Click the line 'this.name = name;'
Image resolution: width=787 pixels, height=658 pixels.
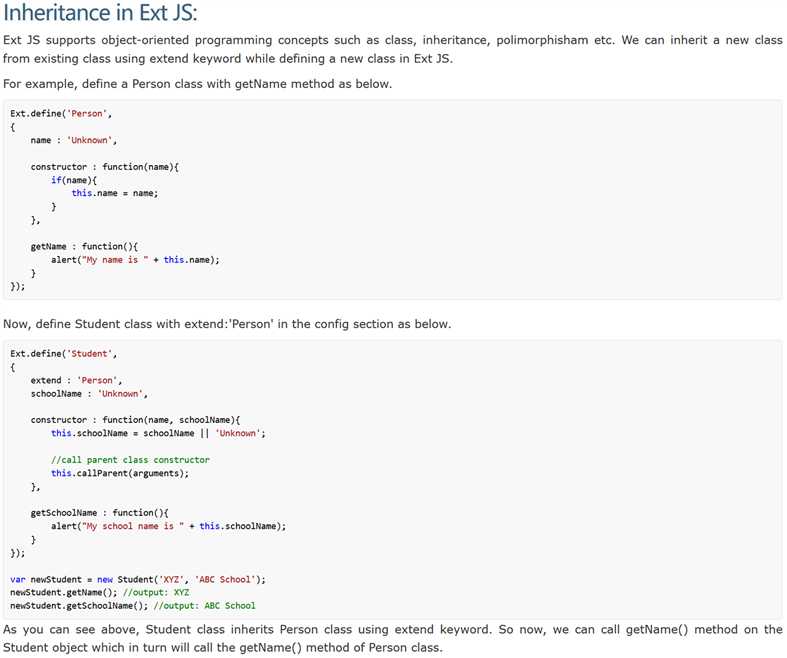[x=114, y=193]
